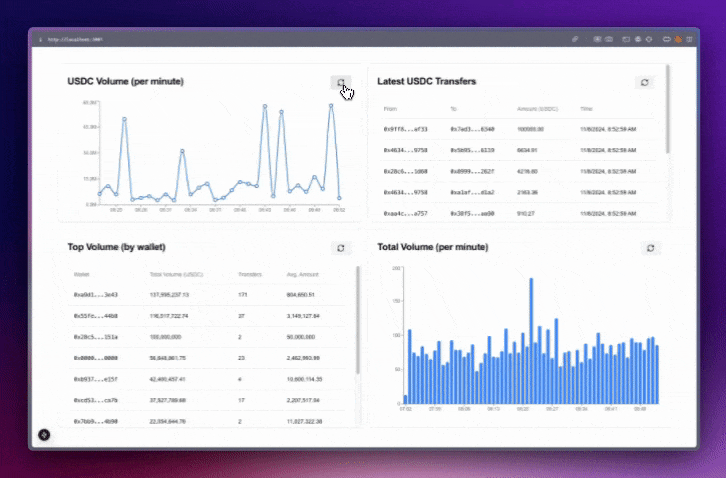Refresh the USDC Volume (per minute) chart

341,82
